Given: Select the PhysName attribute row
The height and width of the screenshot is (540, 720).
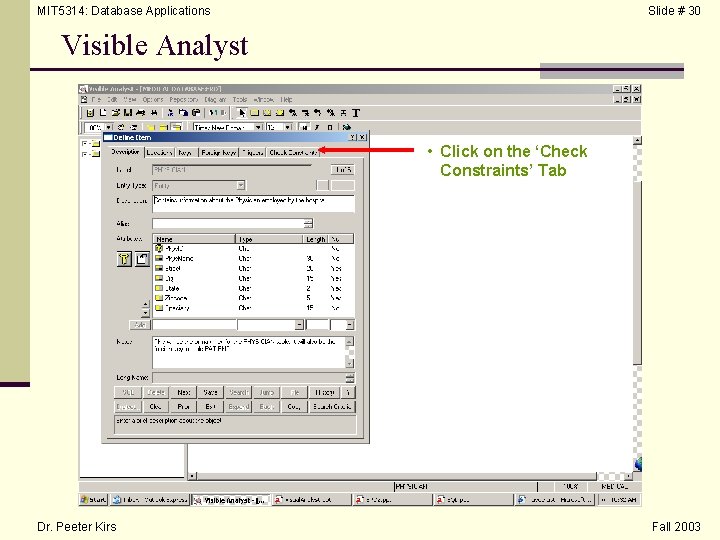Looking at the screenshot, I should (x=253, y=259).
